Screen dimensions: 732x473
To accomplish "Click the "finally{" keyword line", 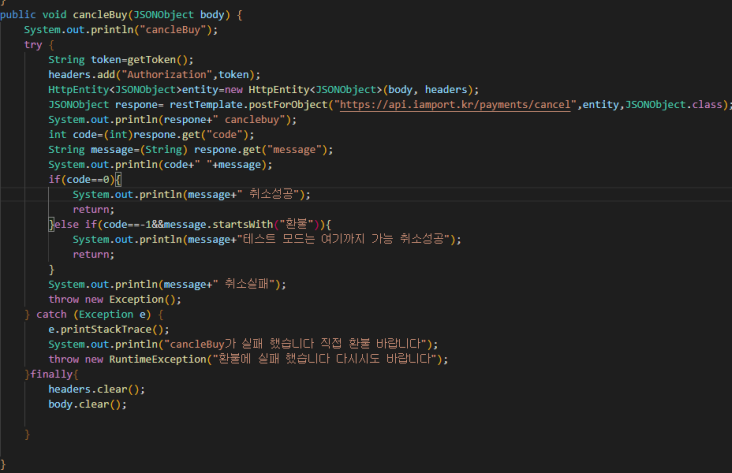I will tap(51, 374).
